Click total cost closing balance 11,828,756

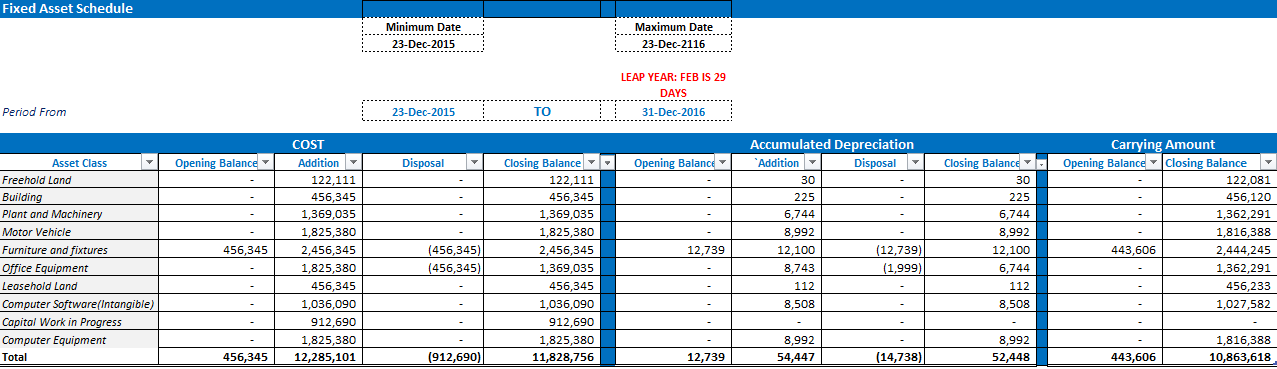(565, 356)
